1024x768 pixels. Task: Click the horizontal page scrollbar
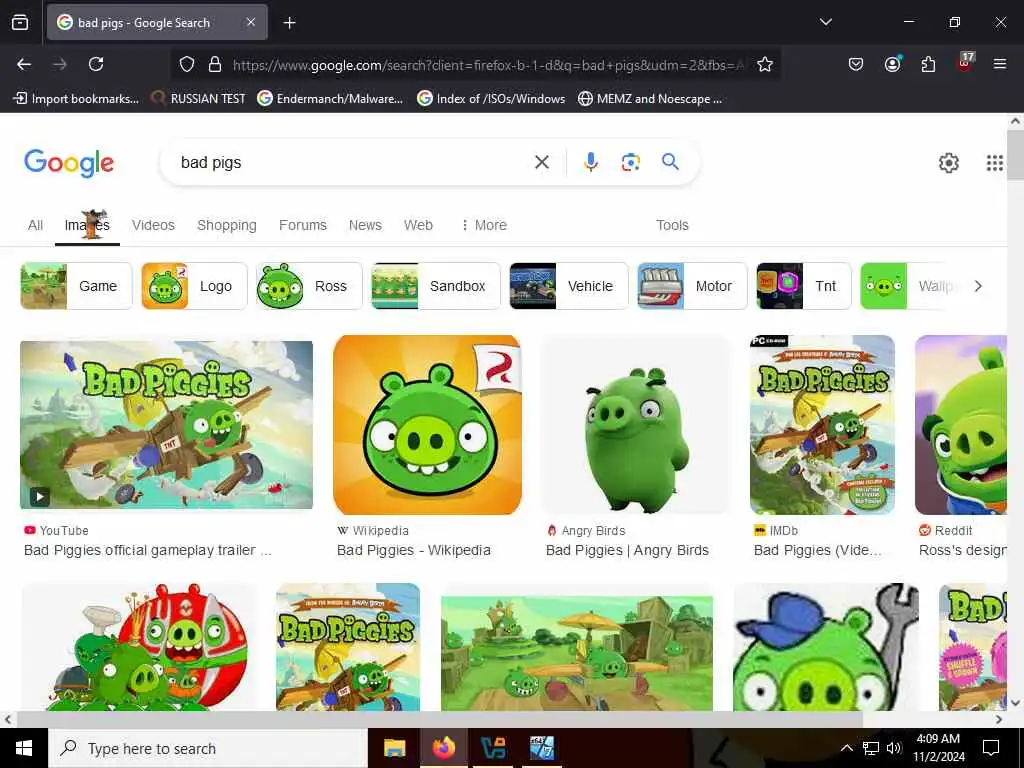tap(439, 719)
